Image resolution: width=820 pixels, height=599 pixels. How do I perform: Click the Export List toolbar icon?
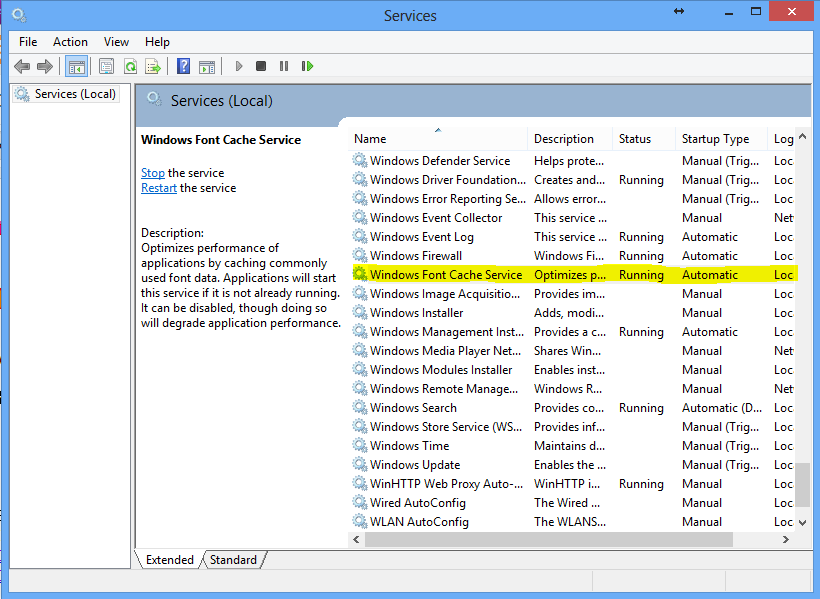coord(153,66)
